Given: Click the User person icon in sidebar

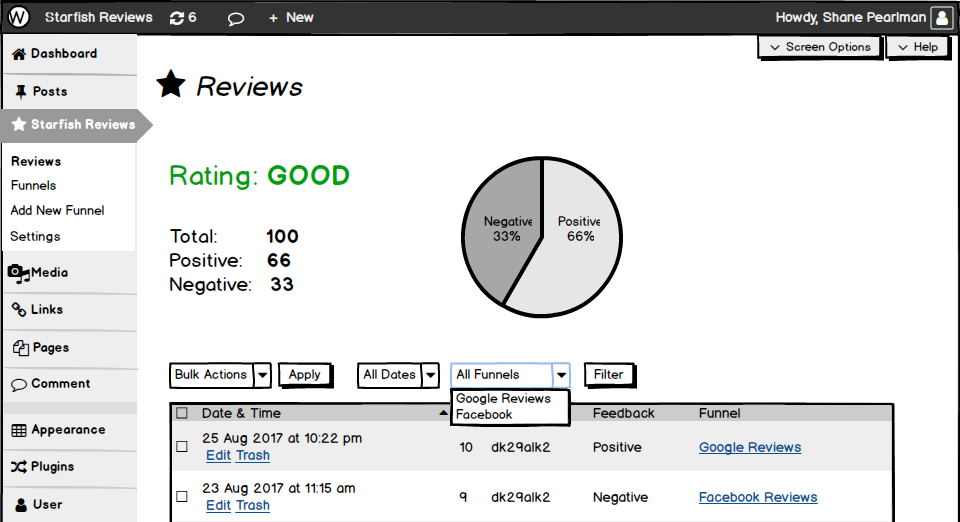Looking at the screenshot, I should click(x=21, y=505).
